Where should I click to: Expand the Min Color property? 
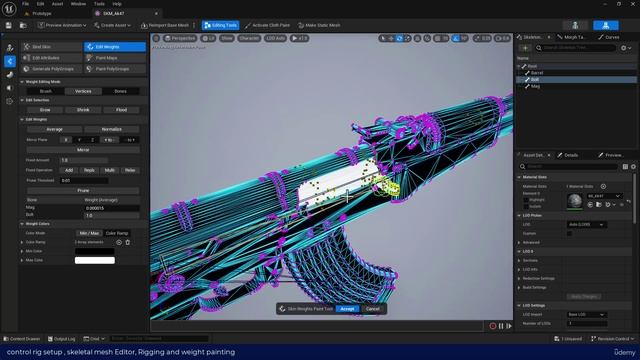(x=22, y=251)
